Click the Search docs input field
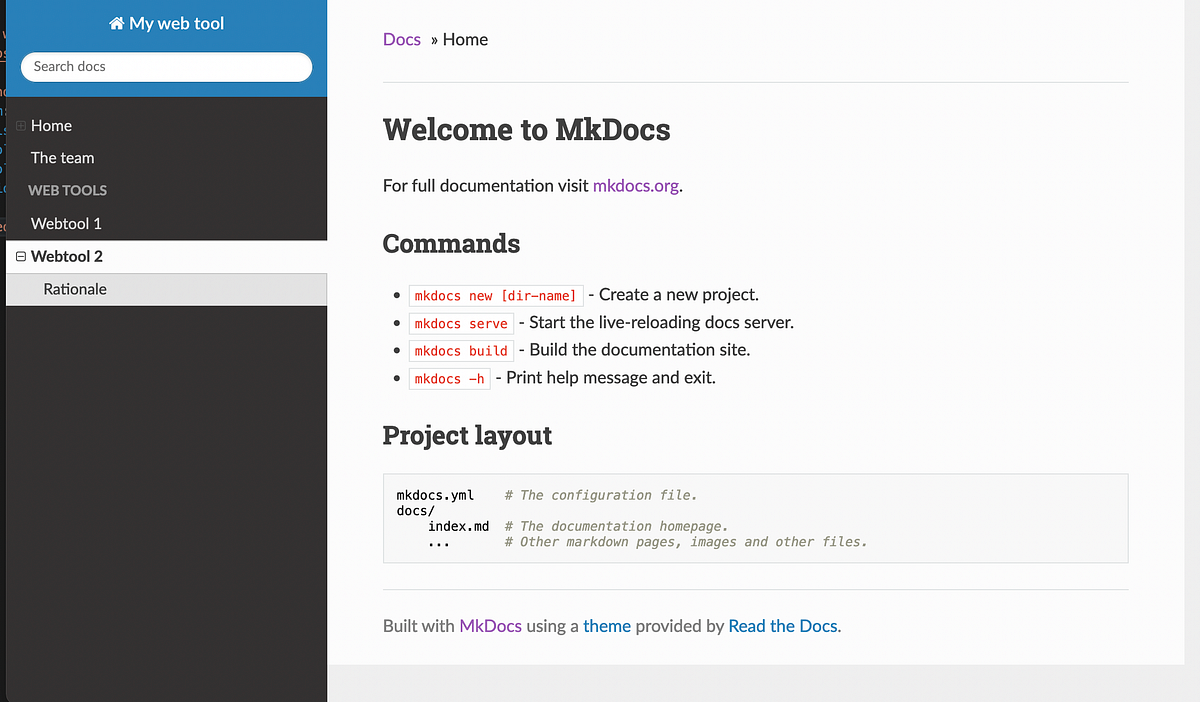Image resolution: width=1200 pixels, height=702 pixels. click(x=165, y=67)
